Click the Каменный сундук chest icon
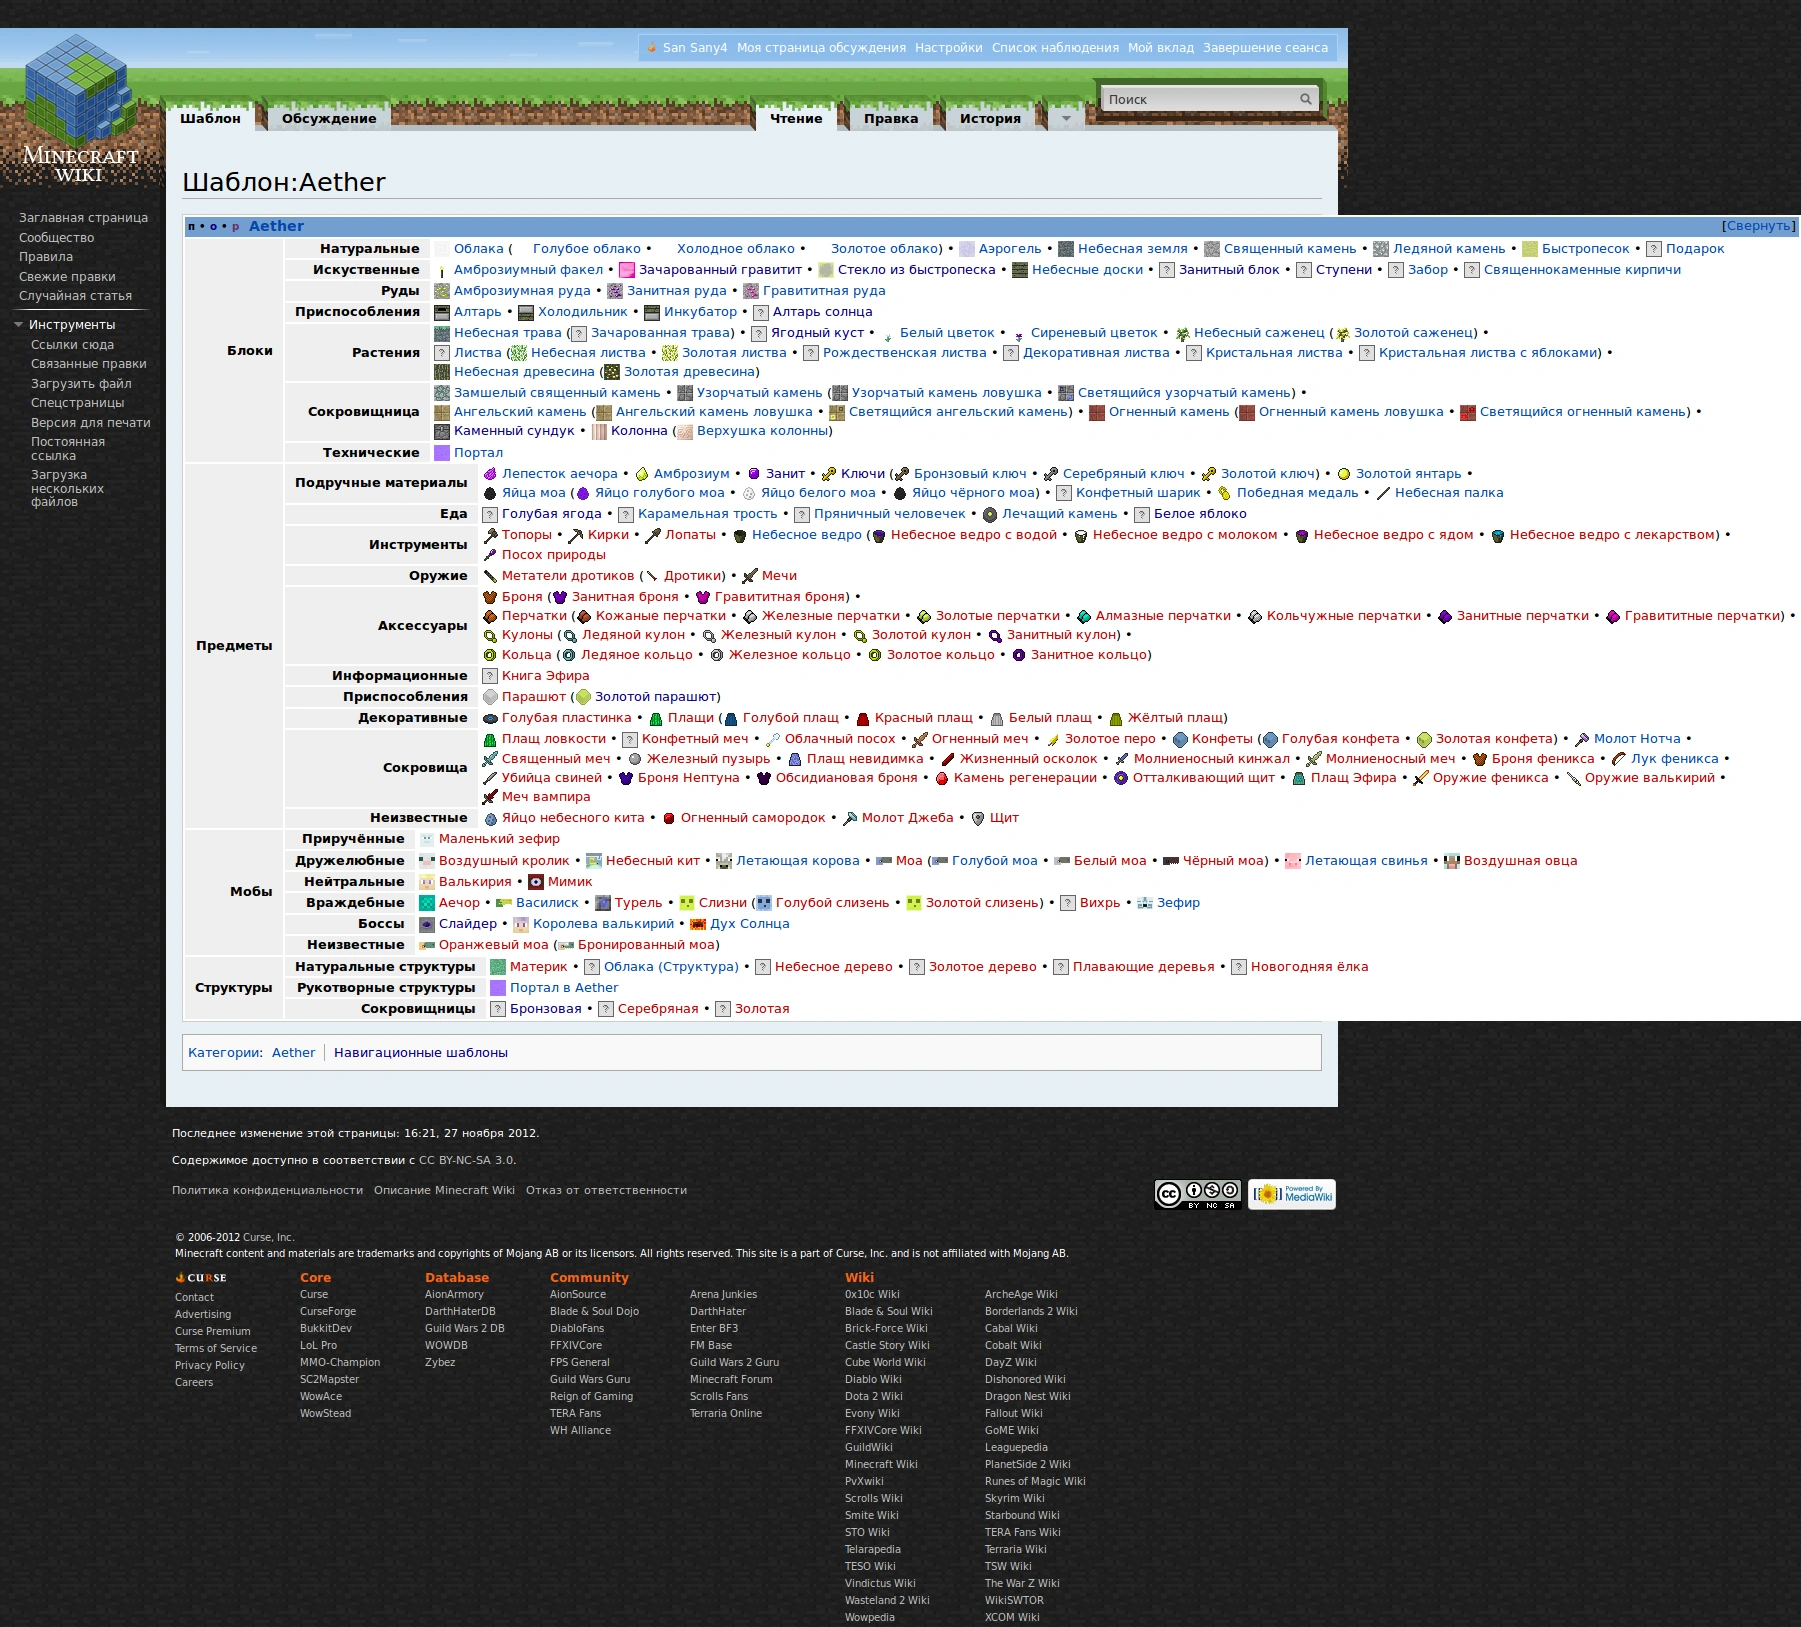 [442, 431]
